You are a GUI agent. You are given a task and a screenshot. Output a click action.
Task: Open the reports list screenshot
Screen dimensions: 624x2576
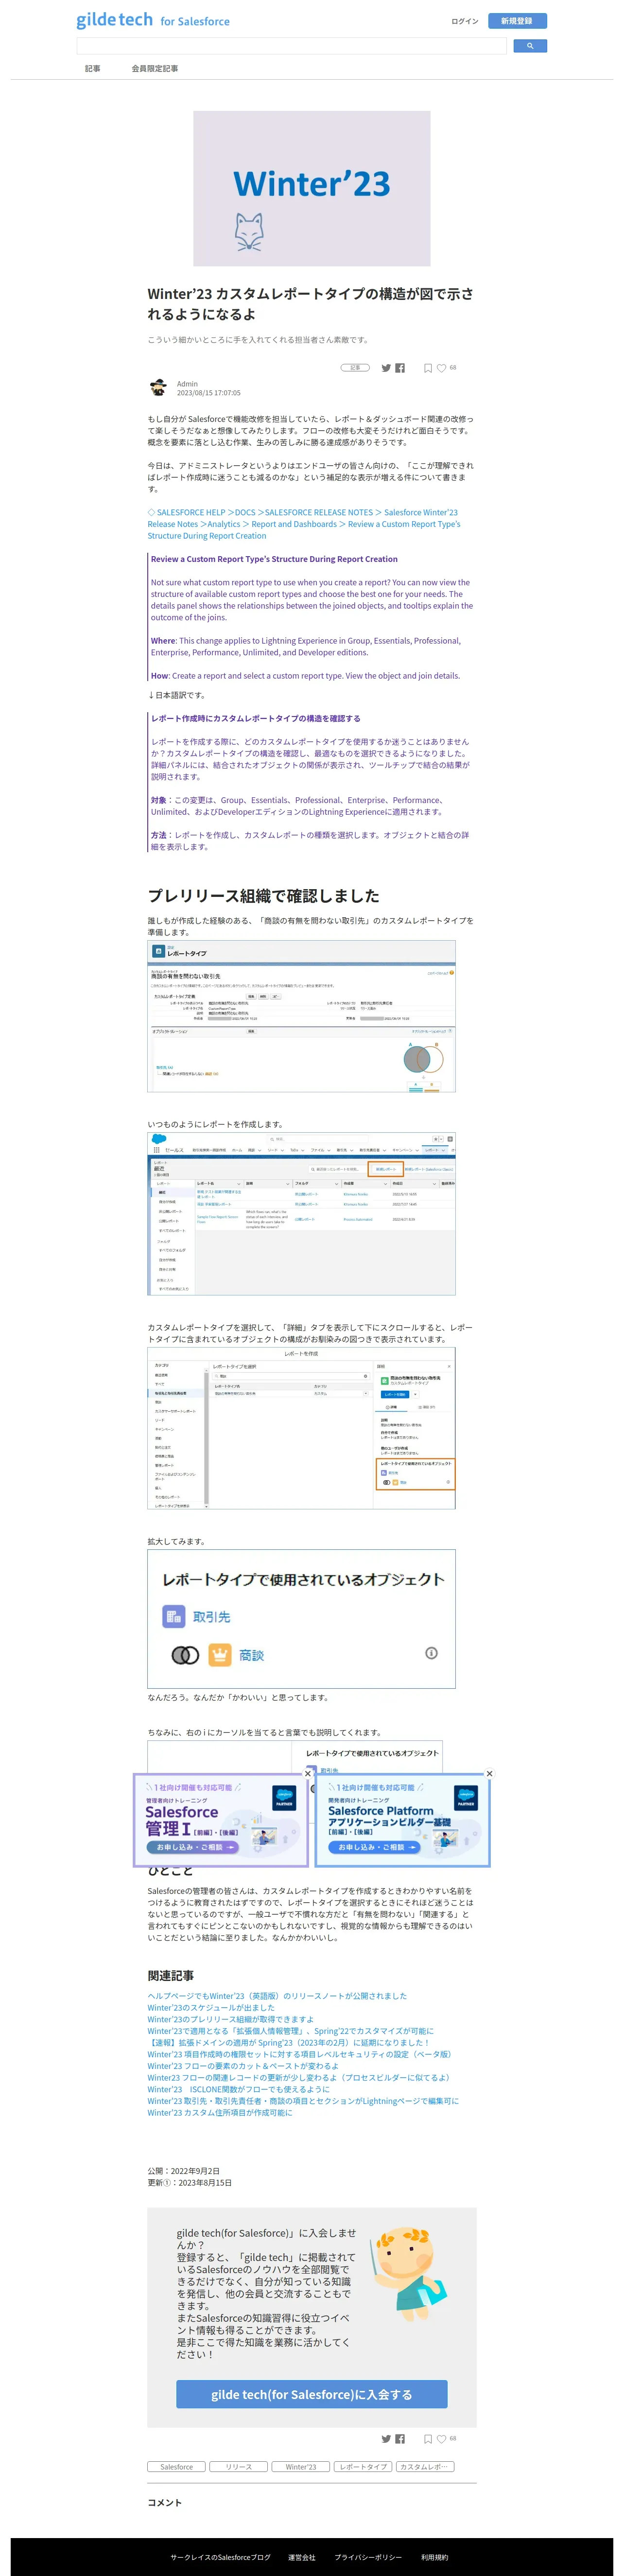coord(302,1213)
